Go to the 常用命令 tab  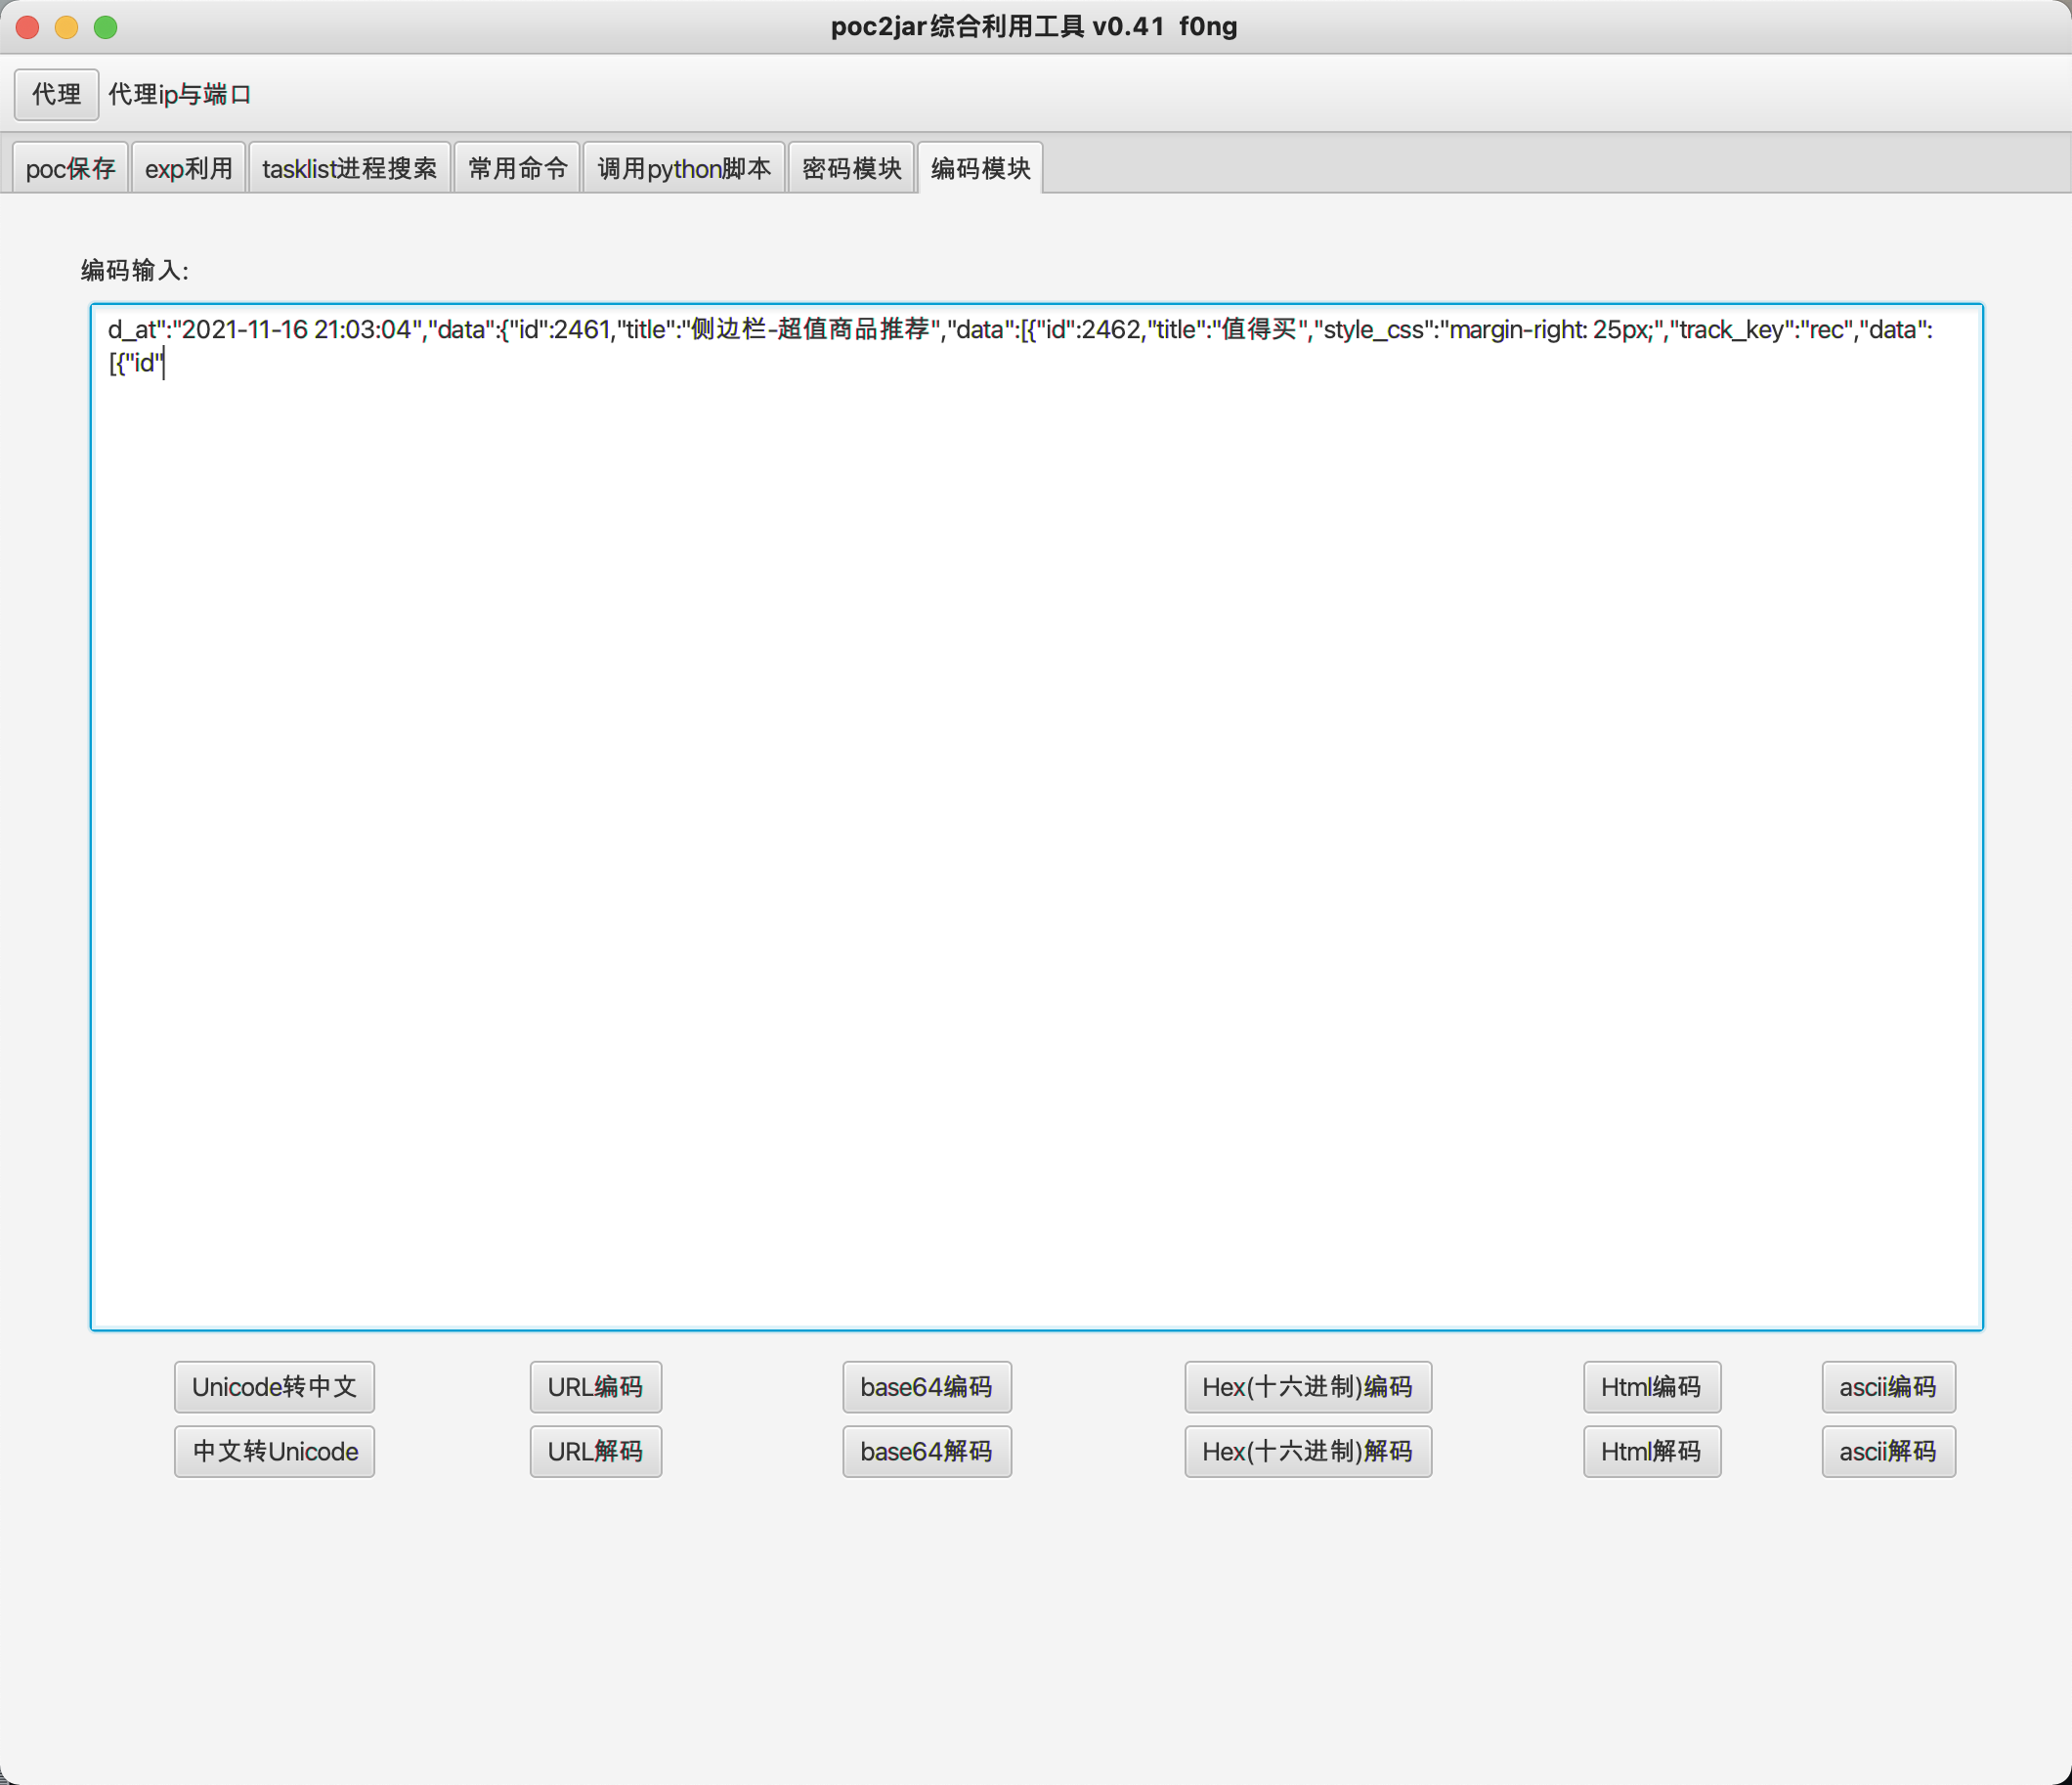517,168
